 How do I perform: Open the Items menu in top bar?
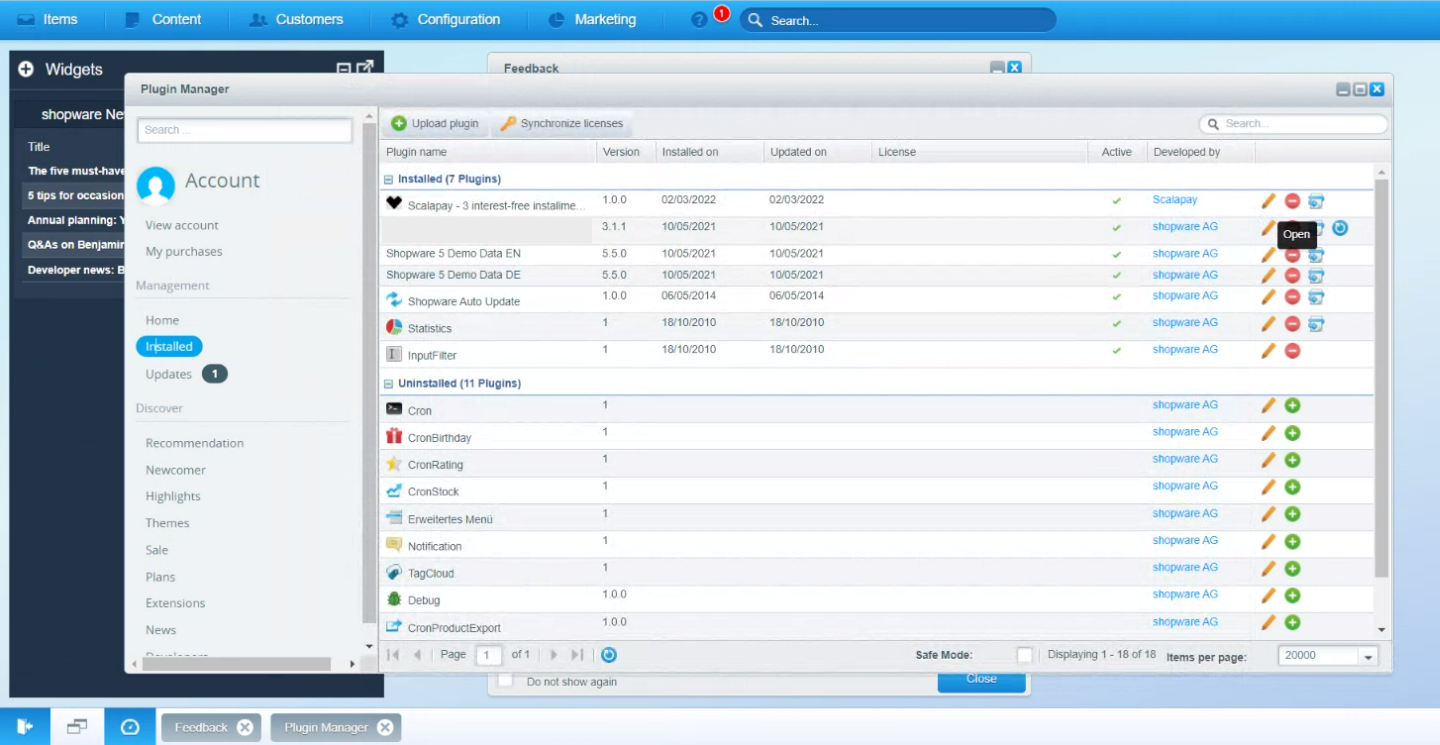[x=47, y=20]
